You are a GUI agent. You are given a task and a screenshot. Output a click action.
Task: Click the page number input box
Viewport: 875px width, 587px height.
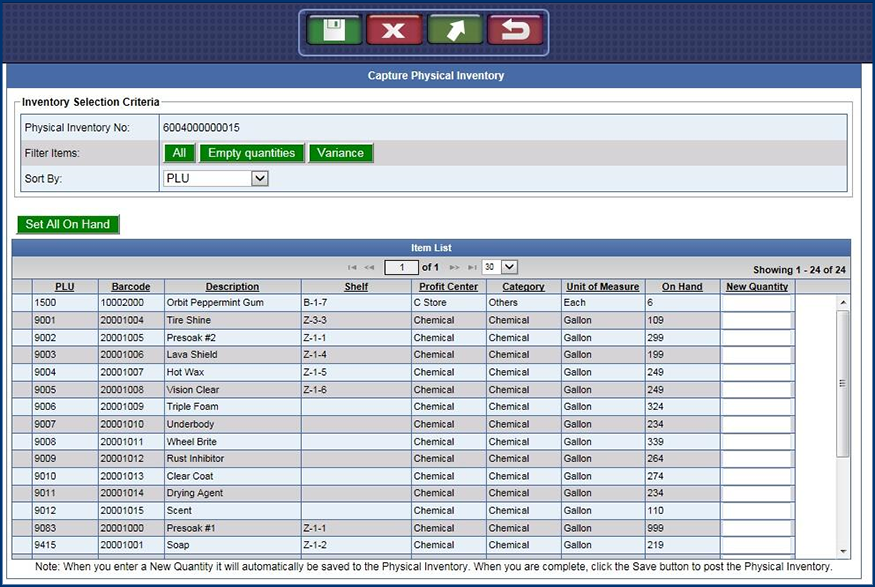point(402,267)
